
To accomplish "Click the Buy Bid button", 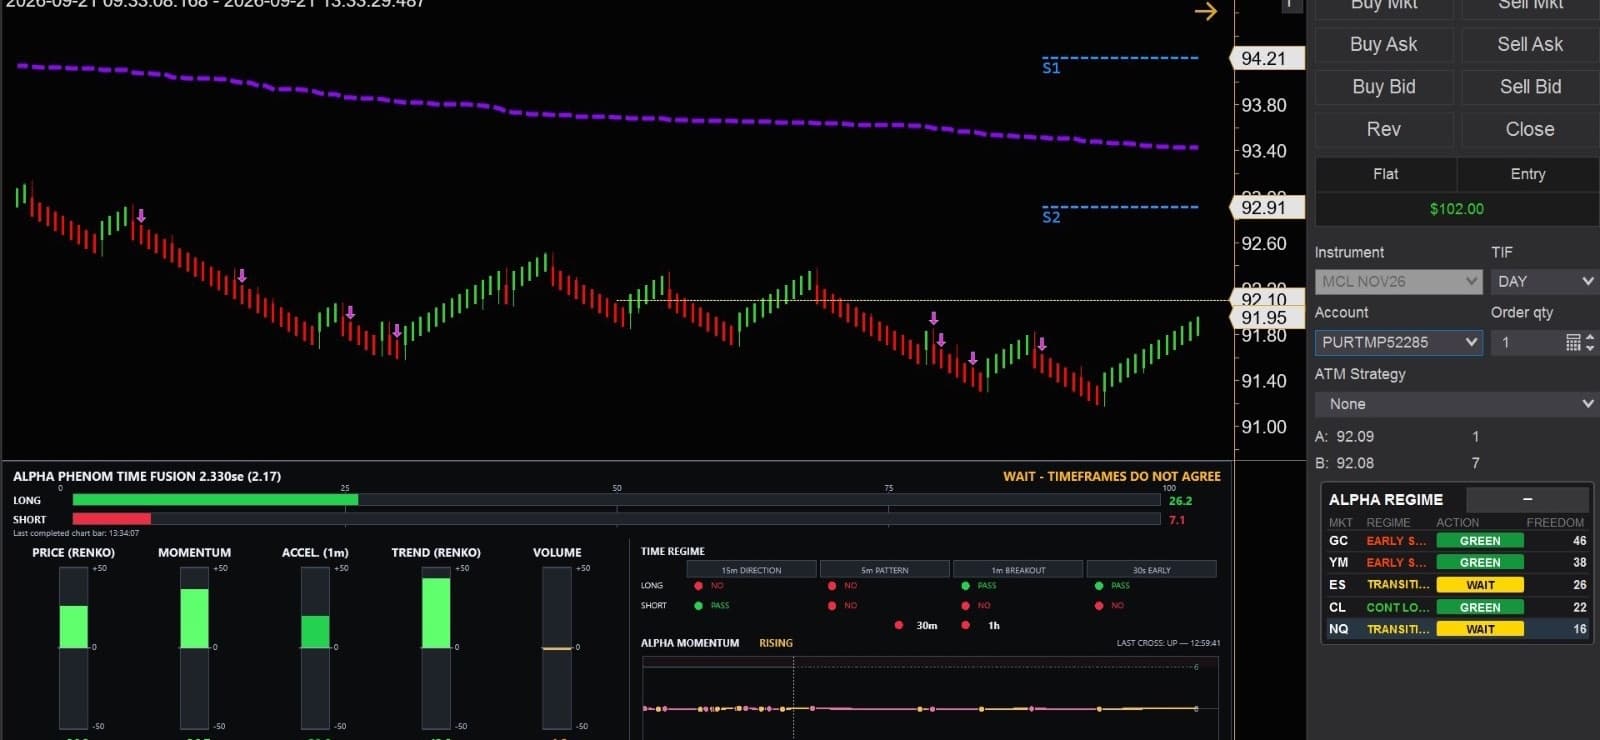I will point(1383,87).
